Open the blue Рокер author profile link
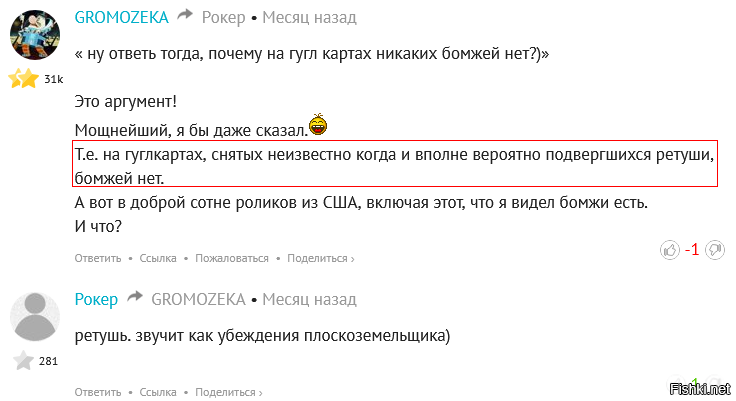 (x=96, y=299)
